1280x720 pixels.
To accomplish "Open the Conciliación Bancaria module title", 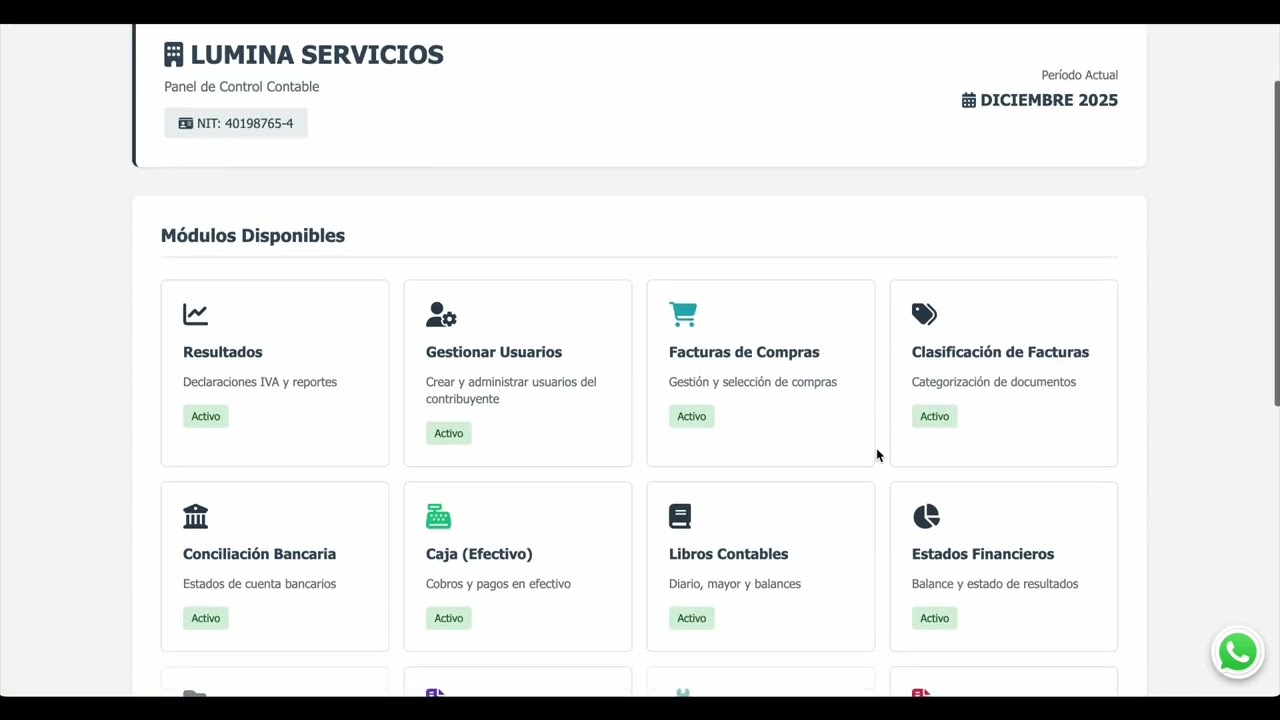I will [259, 554].
